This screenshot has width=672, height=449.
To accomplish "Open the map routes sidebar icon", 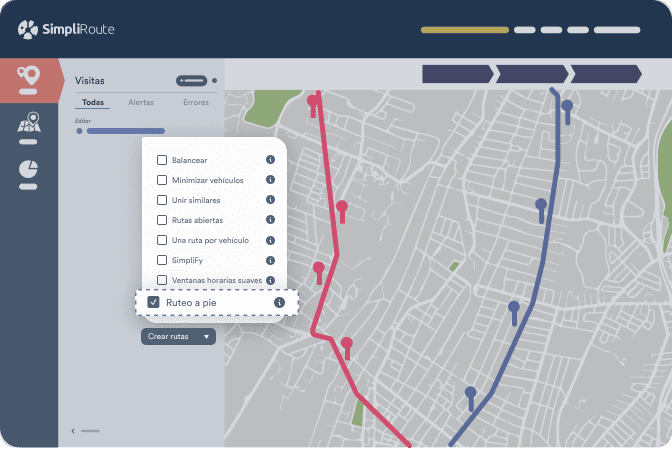I will [29, 122].
